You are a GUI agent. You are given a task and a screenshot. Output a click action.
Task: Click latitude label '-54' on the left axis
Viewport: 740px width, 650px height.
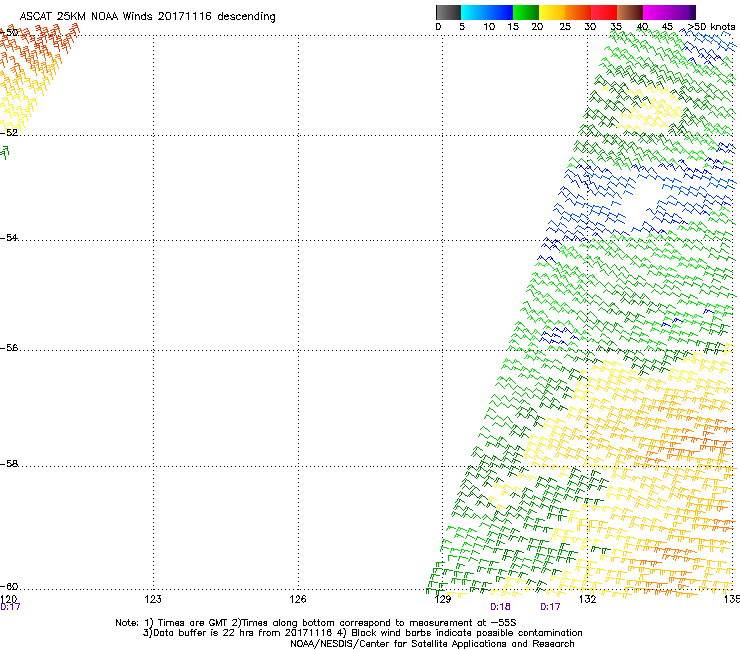[x=9, y=237]
